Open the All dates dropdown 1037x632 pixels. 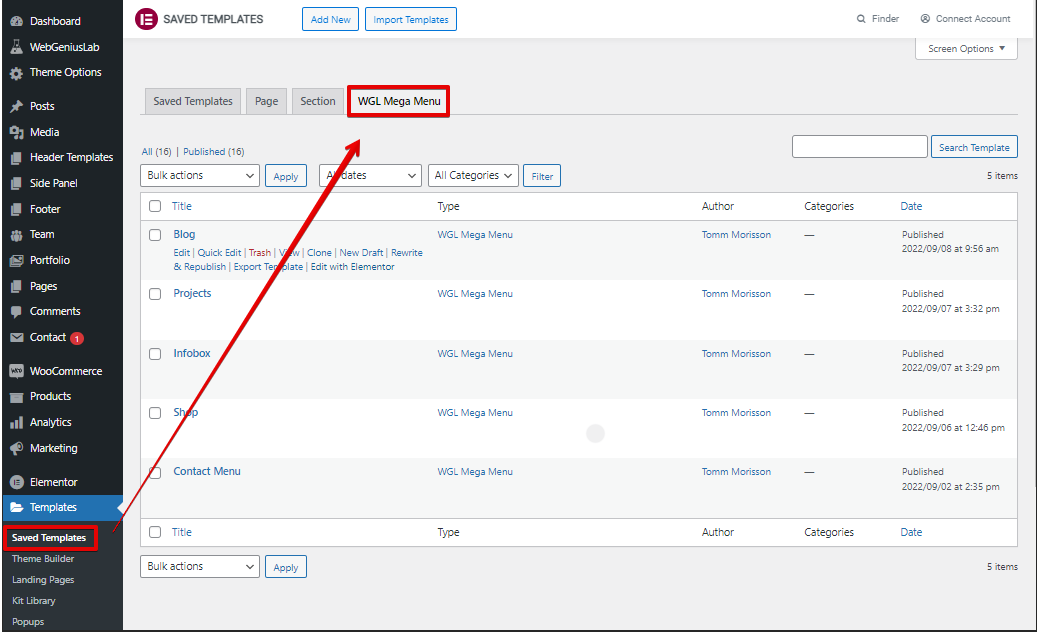tap(370, 175)
